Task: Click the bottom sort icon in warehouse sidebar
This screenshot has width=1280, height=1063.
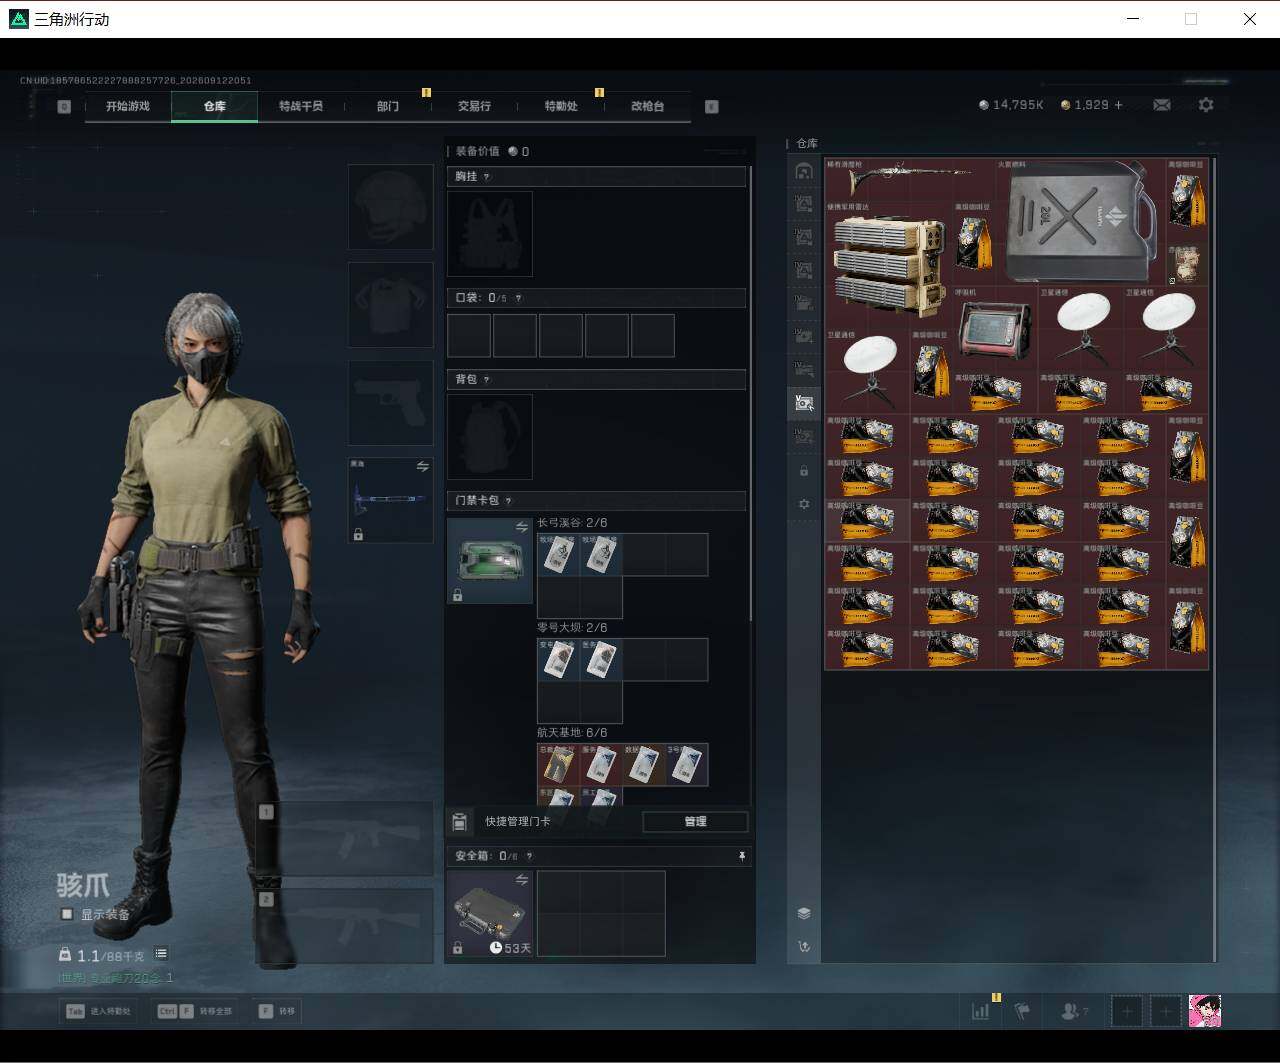Action: point(804,946)
